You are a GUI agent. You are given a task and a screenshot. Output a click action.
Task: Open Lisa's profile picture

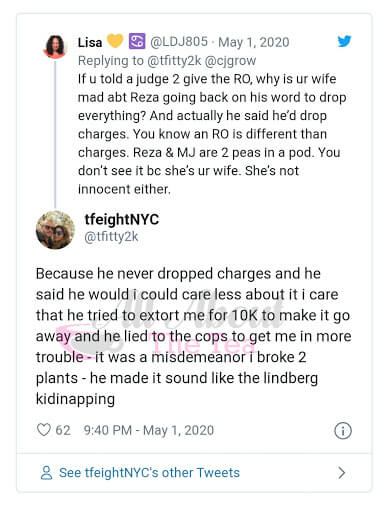coord(55,46)
